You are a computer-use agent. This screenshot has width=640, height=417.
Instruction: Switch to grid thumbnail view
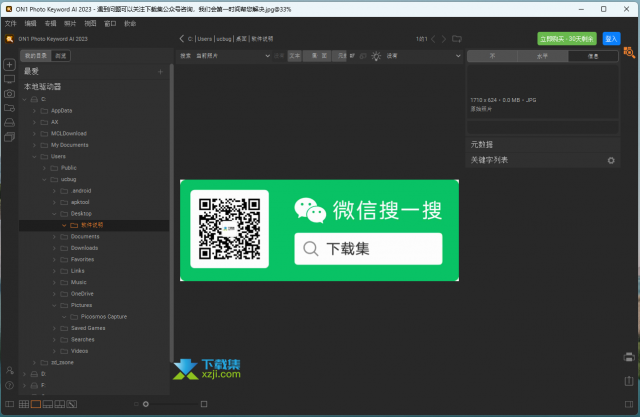pos(24,404)
